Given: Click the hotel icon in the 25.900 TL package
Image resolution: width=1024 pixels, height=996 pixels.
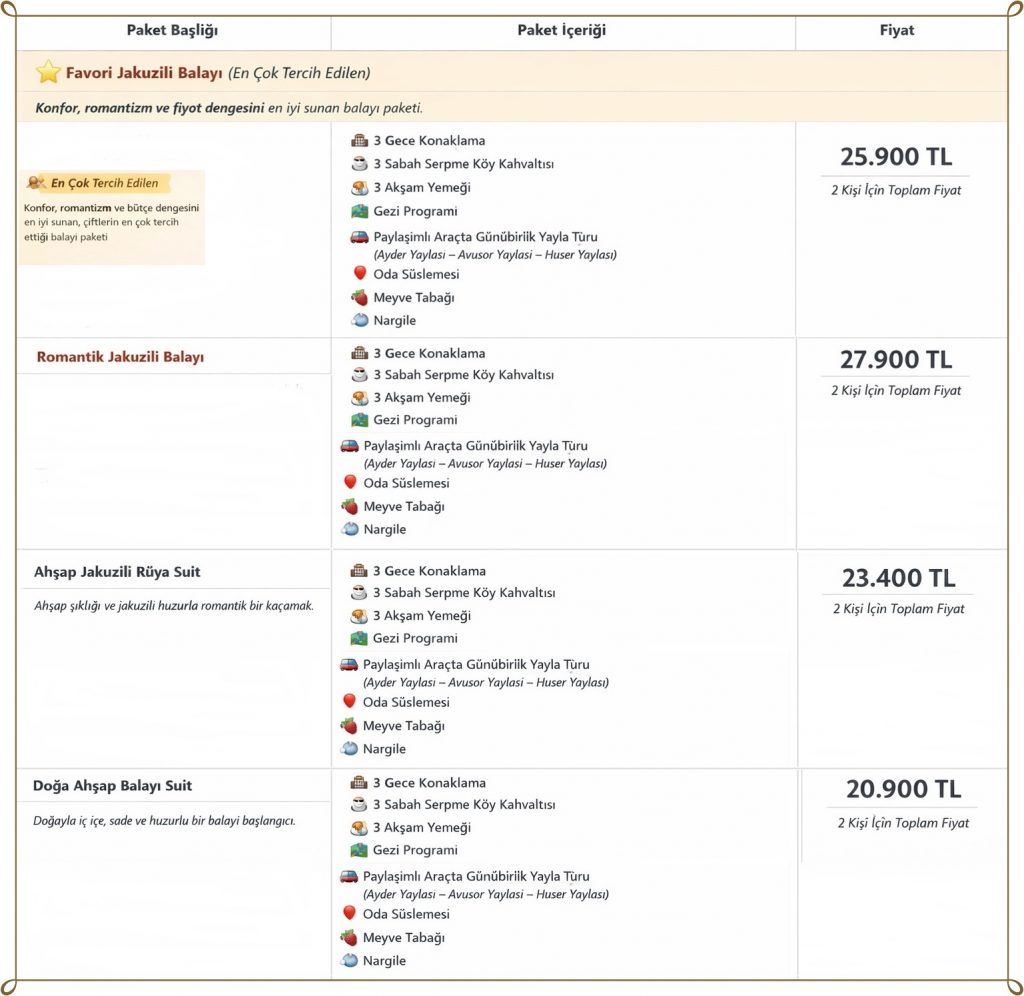Looking at the screenshot, I should [360, 141].
